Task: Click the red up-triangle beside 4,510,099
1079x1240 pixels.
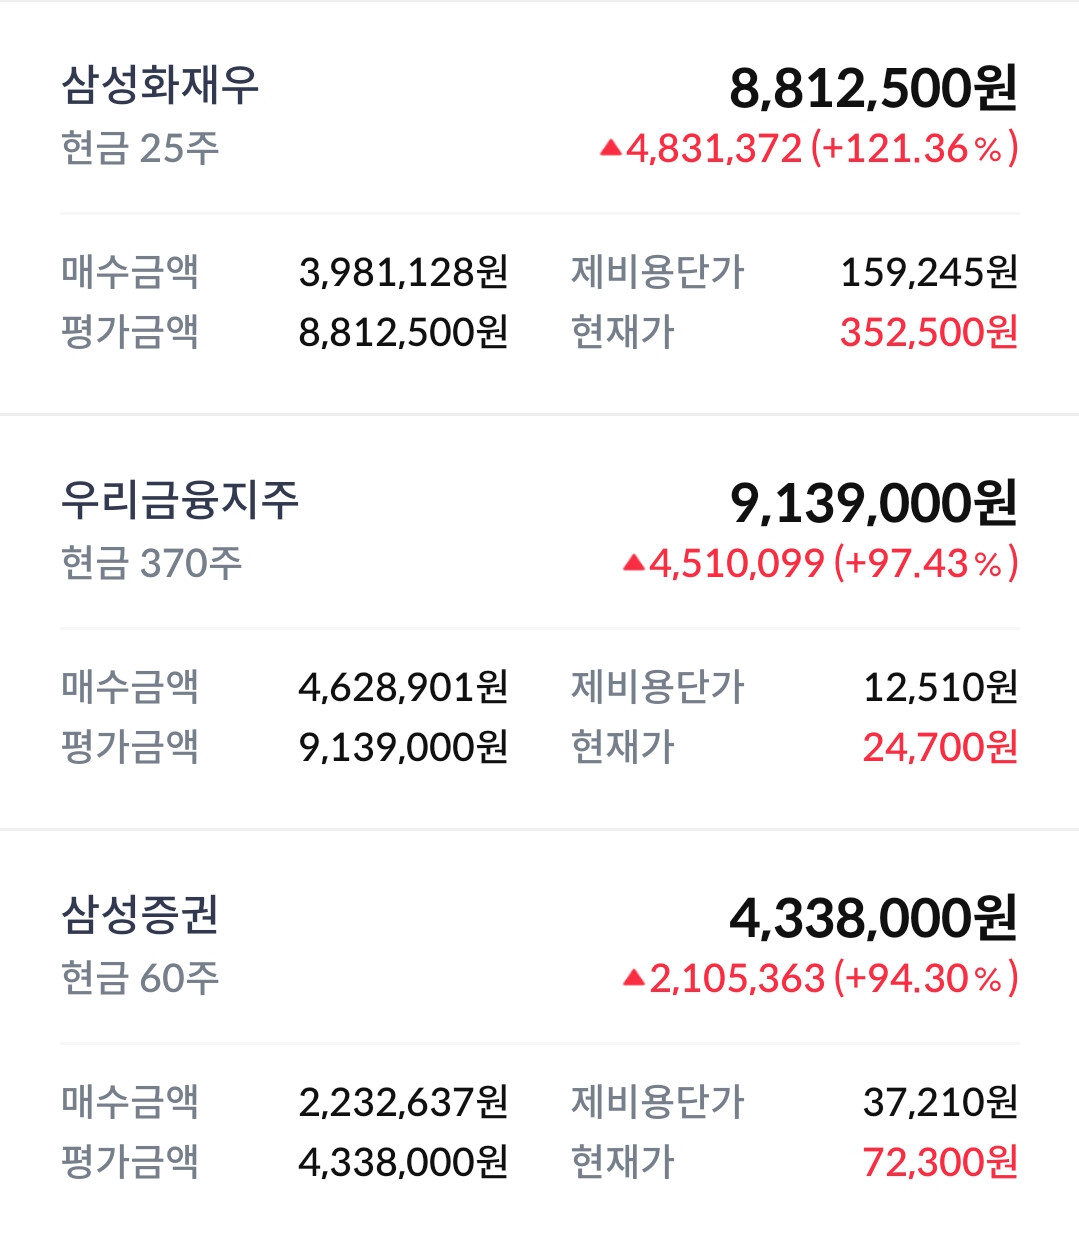Action: coord(634,564)
